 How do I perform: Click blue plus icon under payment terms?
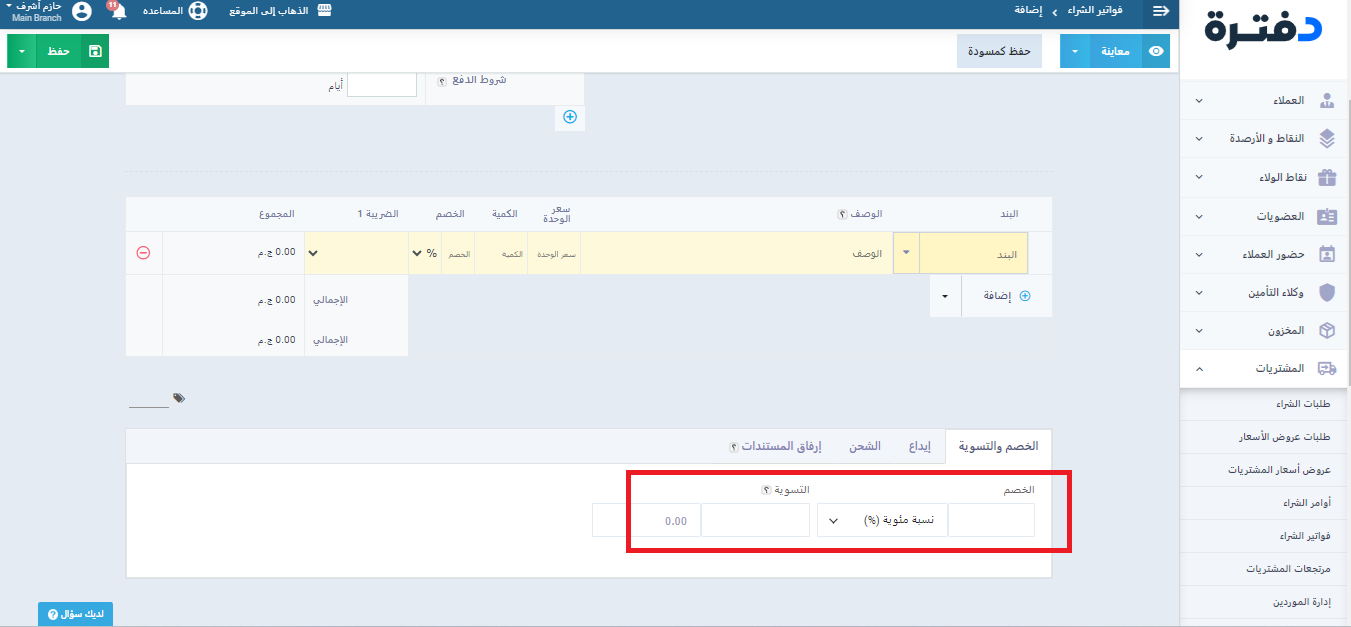point(570,117)
